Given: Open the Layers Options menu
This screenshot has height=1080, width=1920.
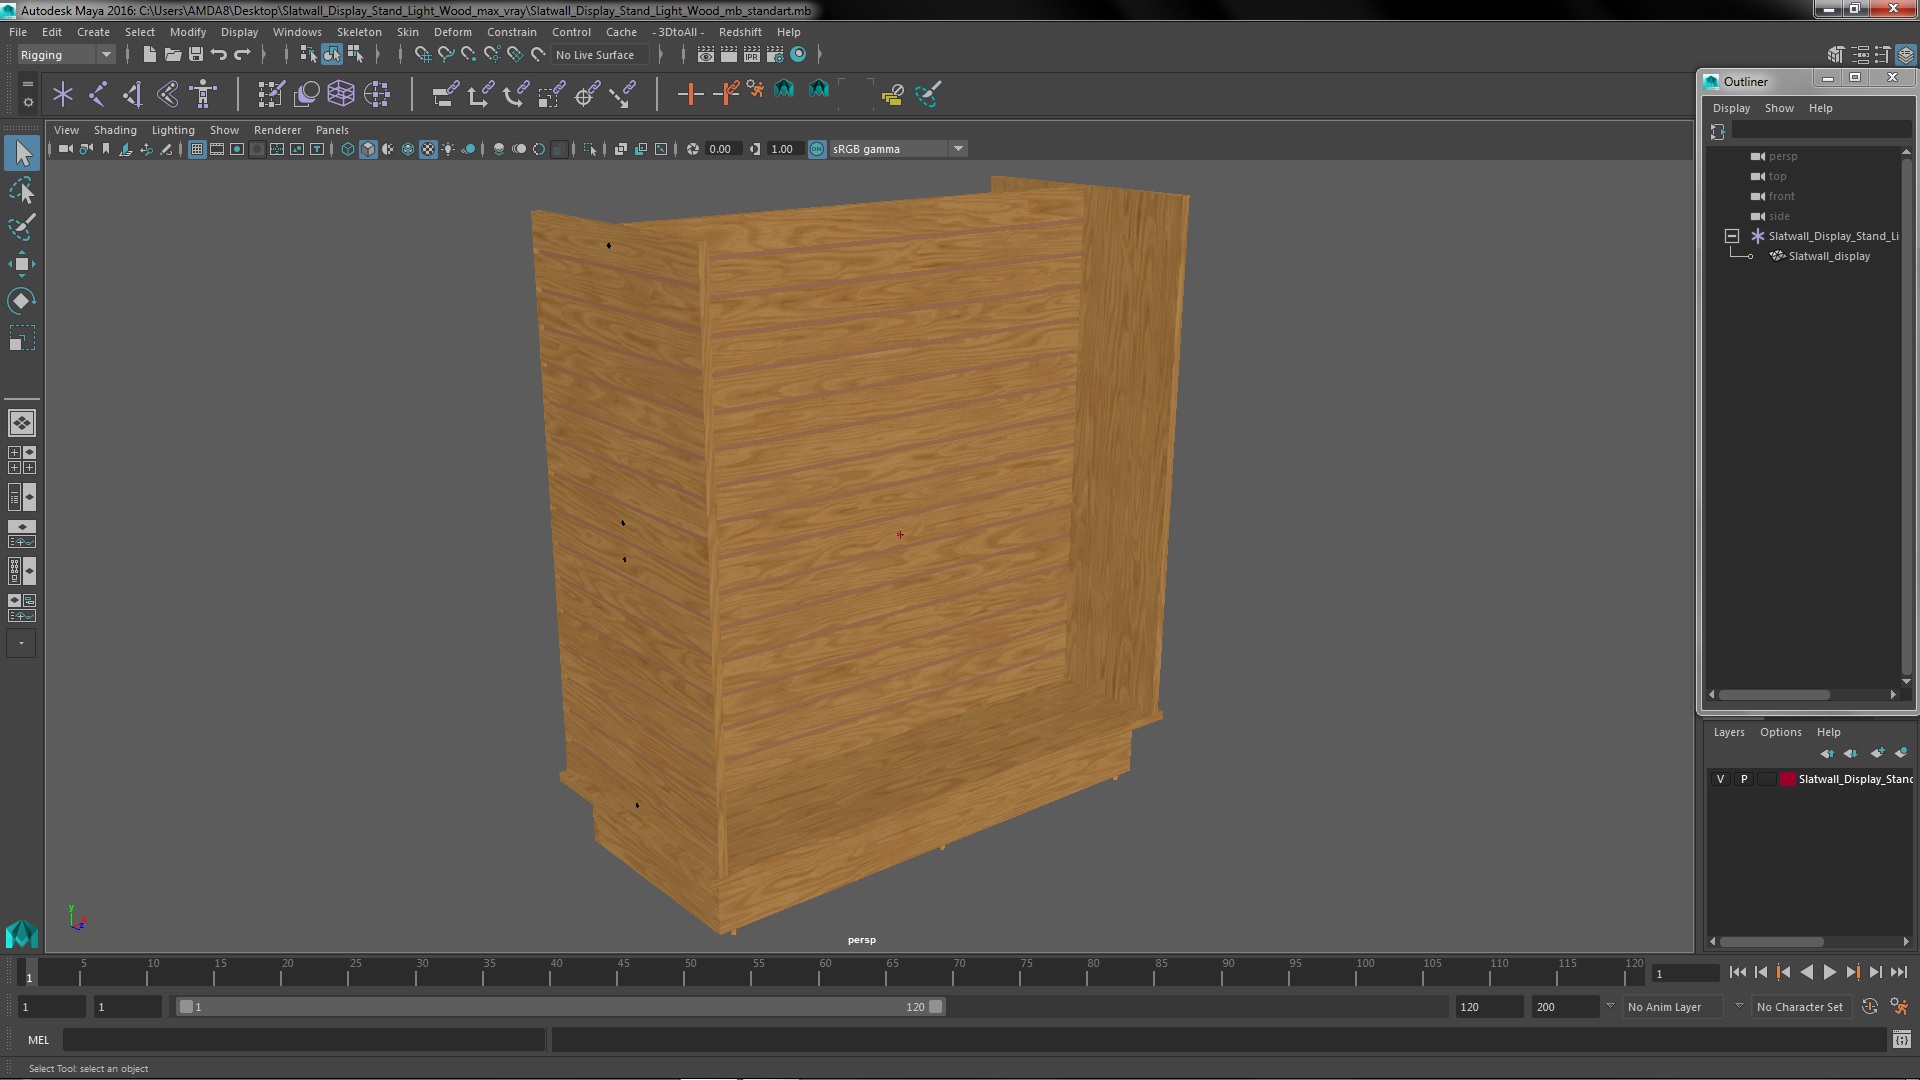Looking at the screenshot, I should [x=1780, y=732].
